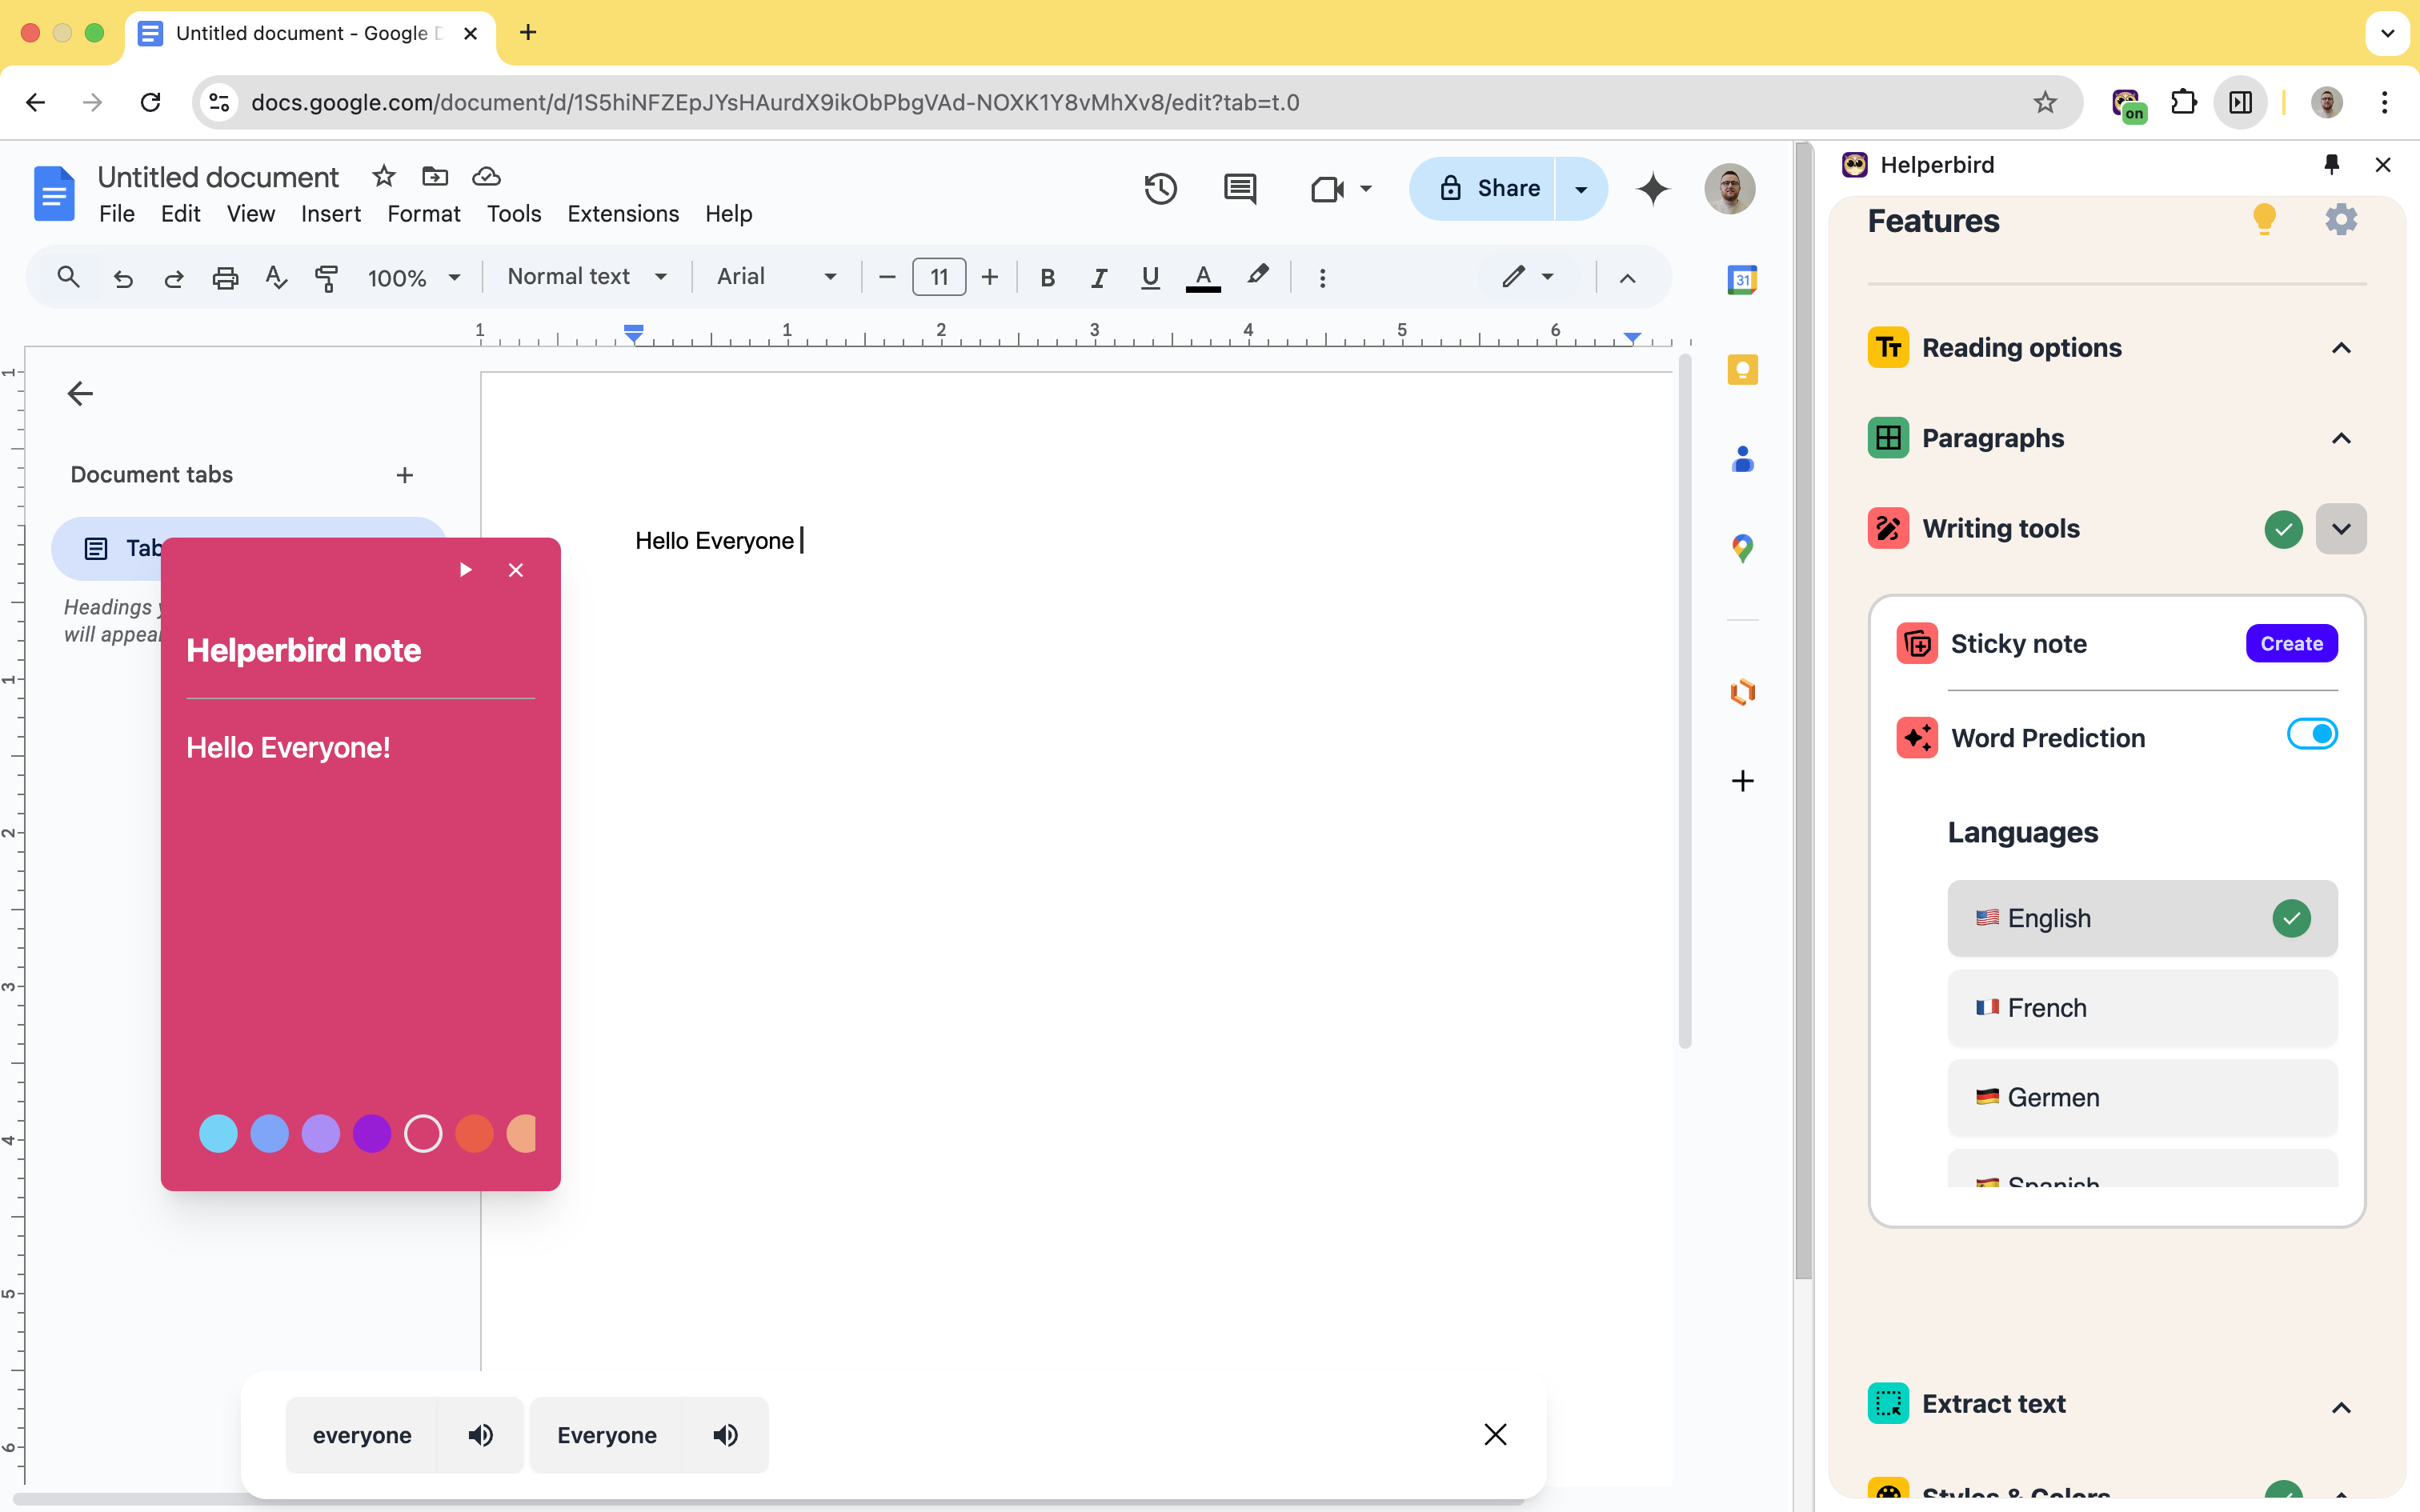2420x1512 pixels.
Task: Collapse the Paragraphs section
Action: pos(2340,438)
